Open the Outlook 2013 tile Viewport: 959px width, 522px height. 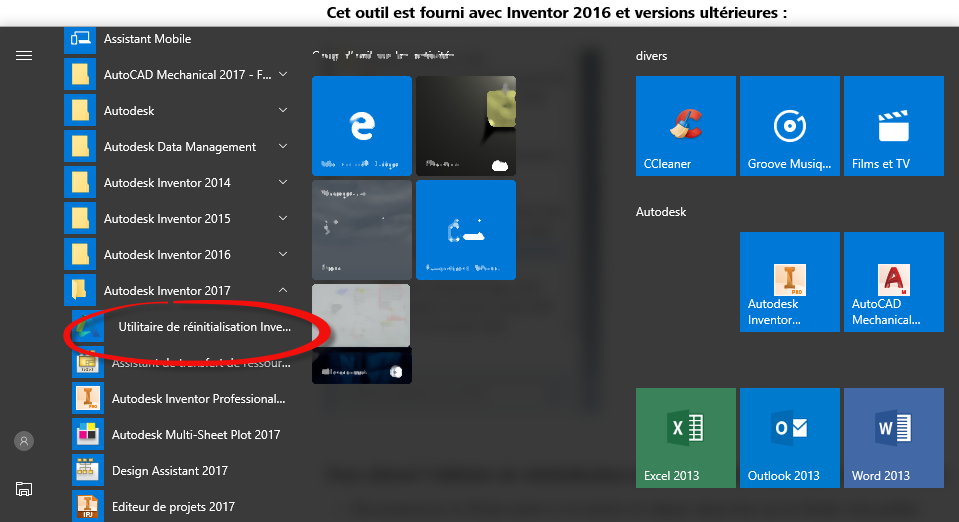pyautogui.click(x=790, y=438)
